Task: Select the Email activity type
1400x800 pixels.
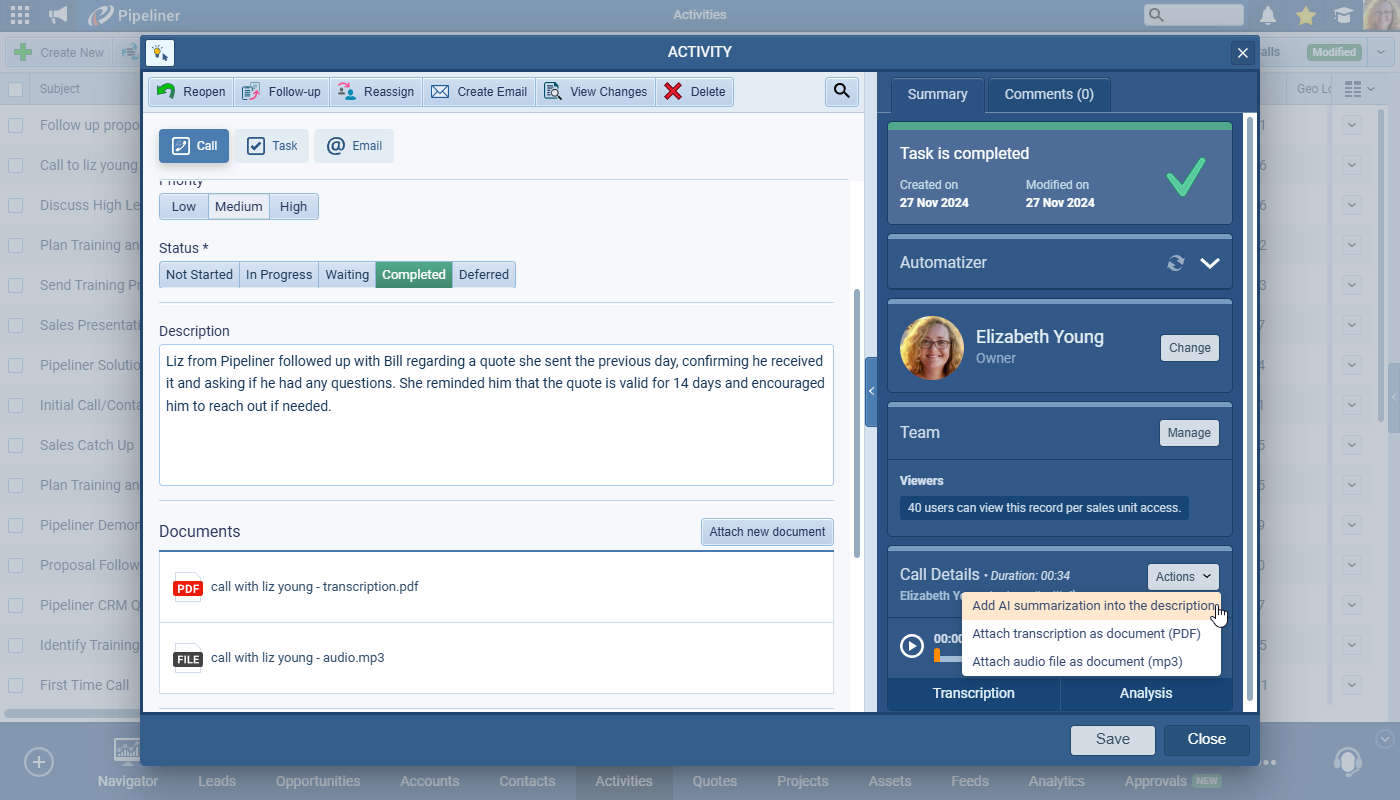Action: click(354, 146)
